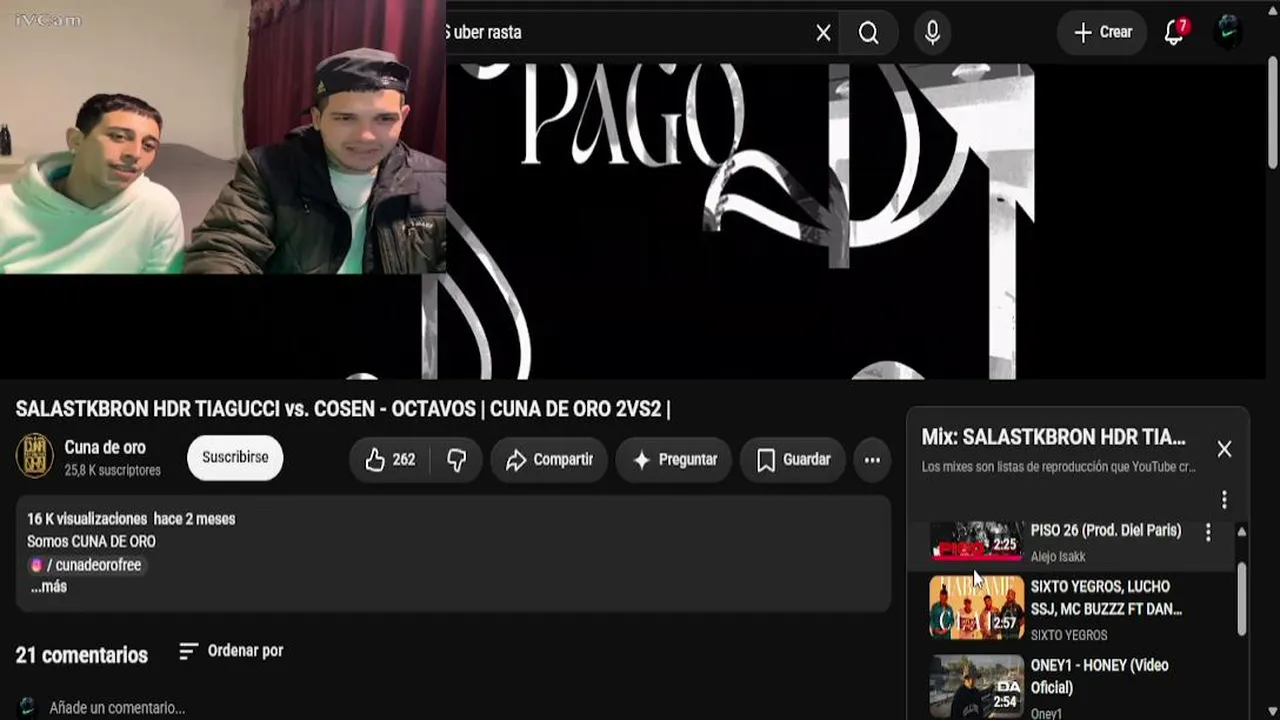Open the Crear menu
Viewport: 1280px width, 720px height.
[x=1102, y=33]
